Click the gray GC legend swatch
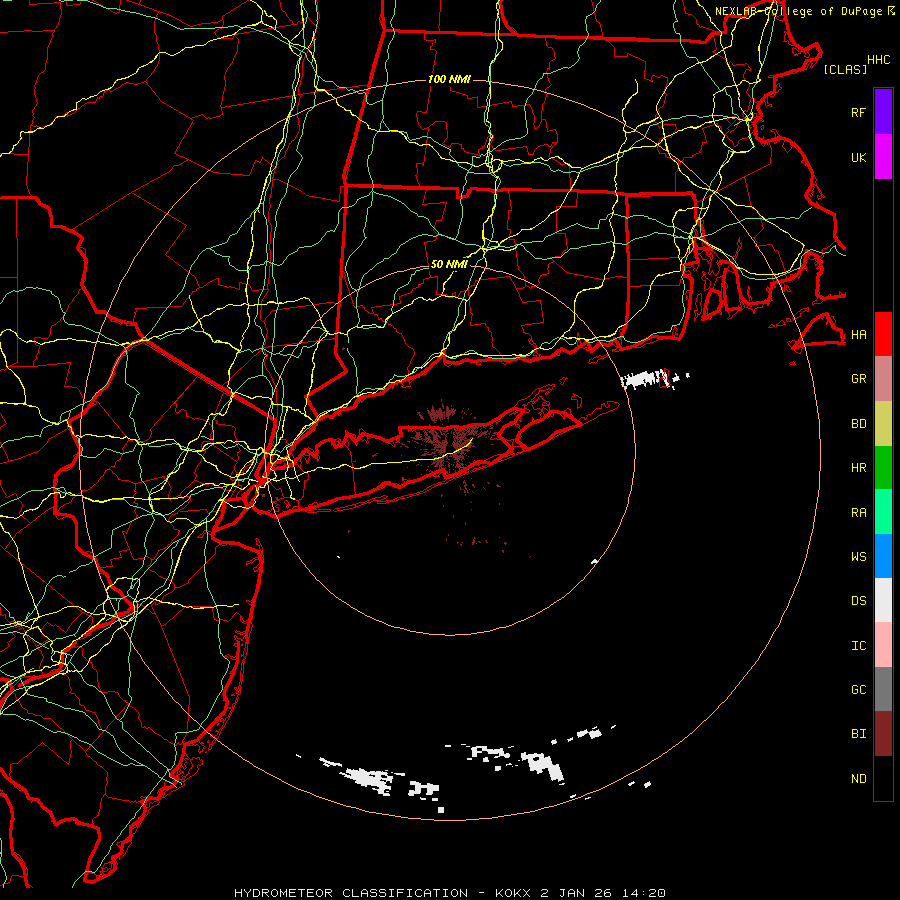900x900 pixels. [883, 689]
